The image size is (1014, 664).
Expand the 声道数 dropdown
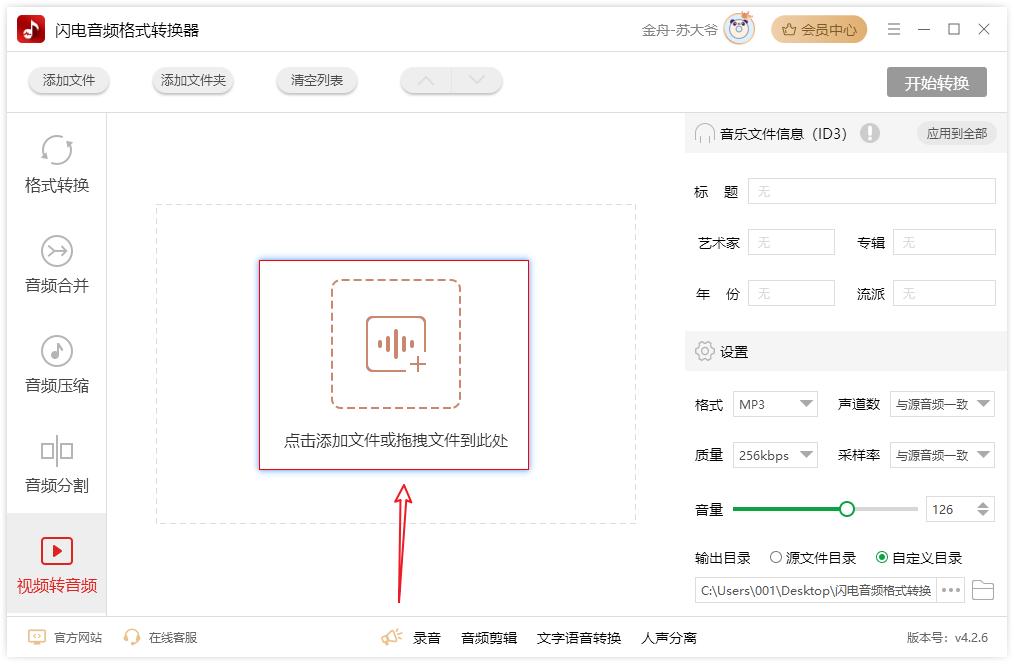pos(942,404)
